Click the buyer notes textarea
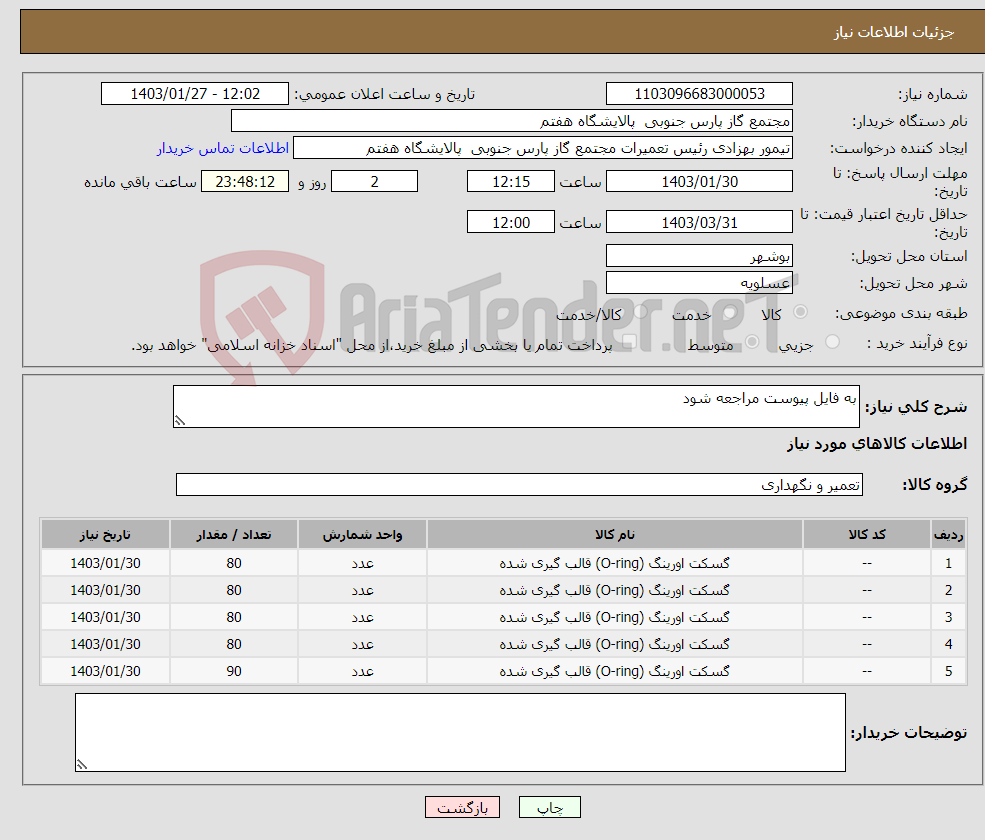The width and height of the screenshot is (985, 840). tap(460, 733)
